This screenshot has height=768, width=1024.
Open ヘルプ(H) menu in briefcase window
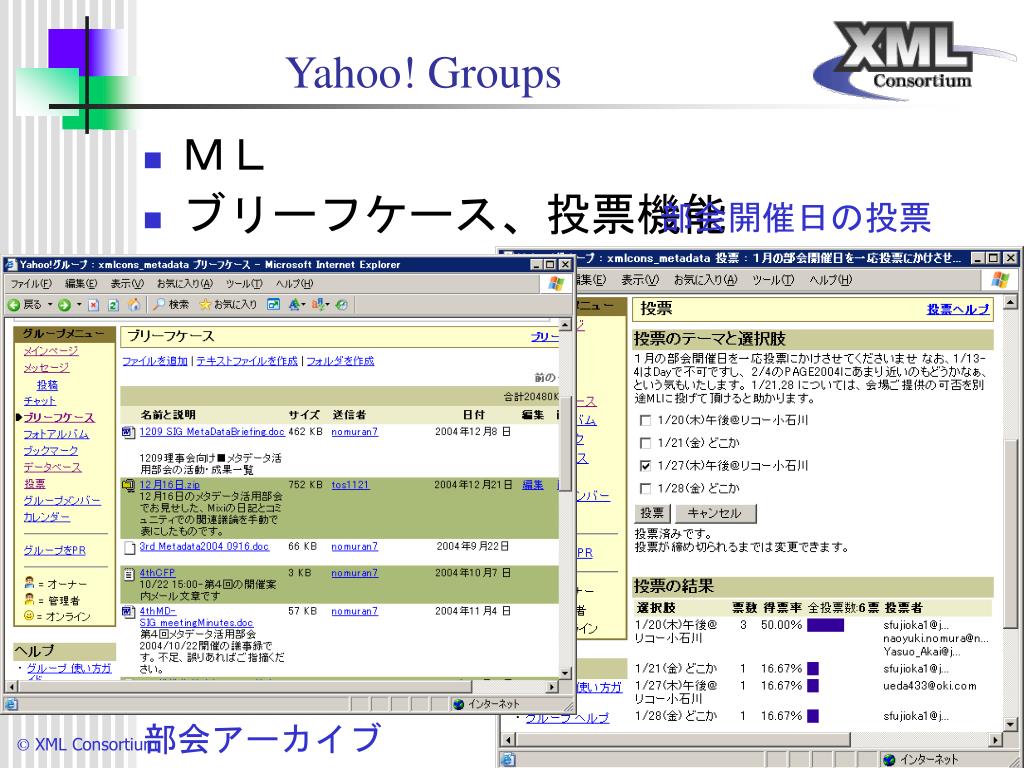[294, 284]
